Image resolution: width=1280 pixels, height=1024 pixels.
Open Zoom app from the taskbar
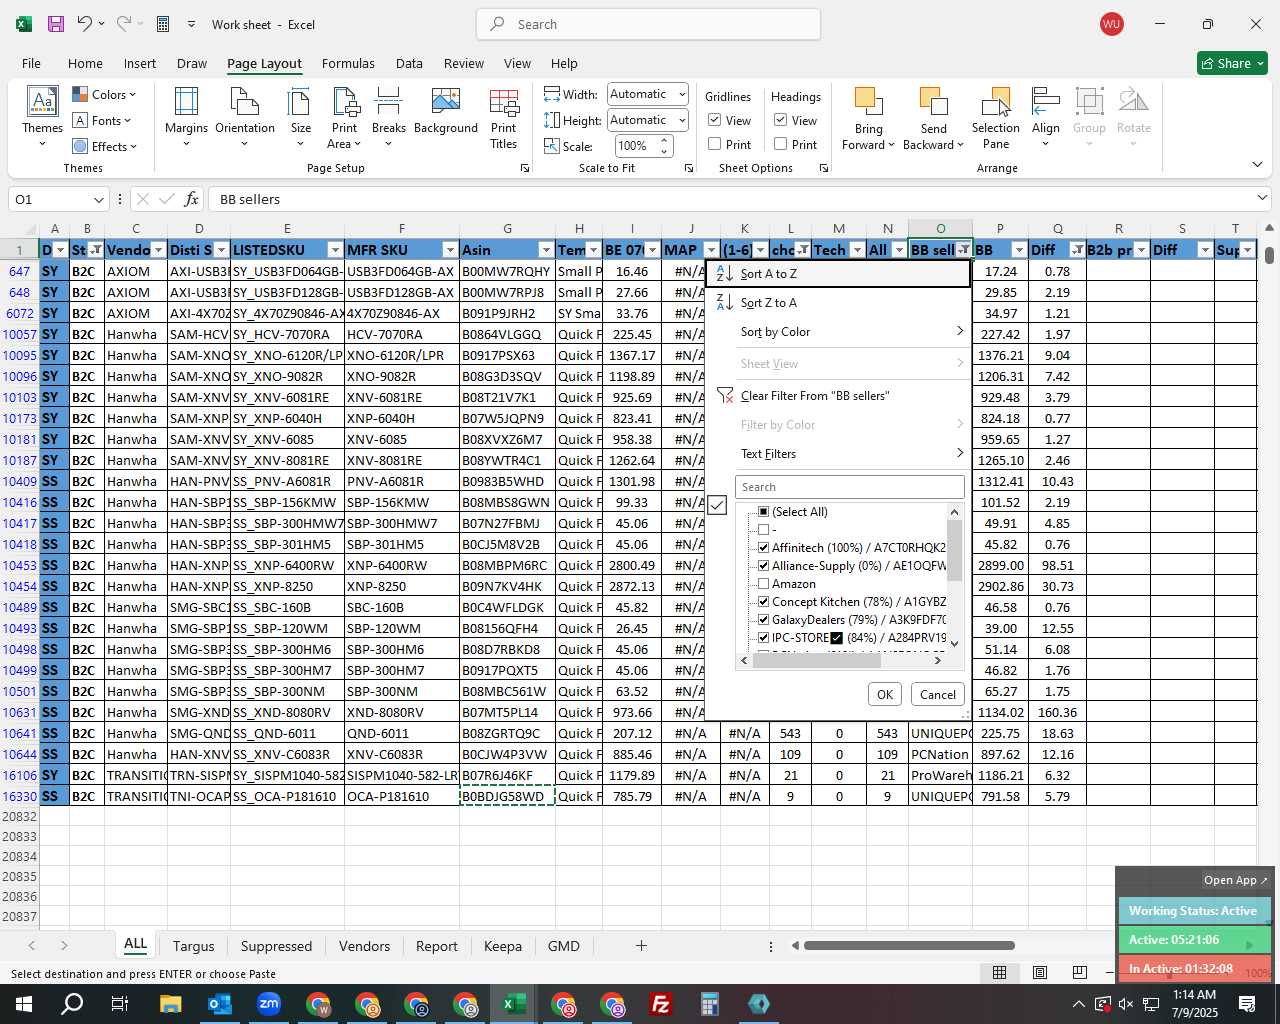click(269, 1004)
